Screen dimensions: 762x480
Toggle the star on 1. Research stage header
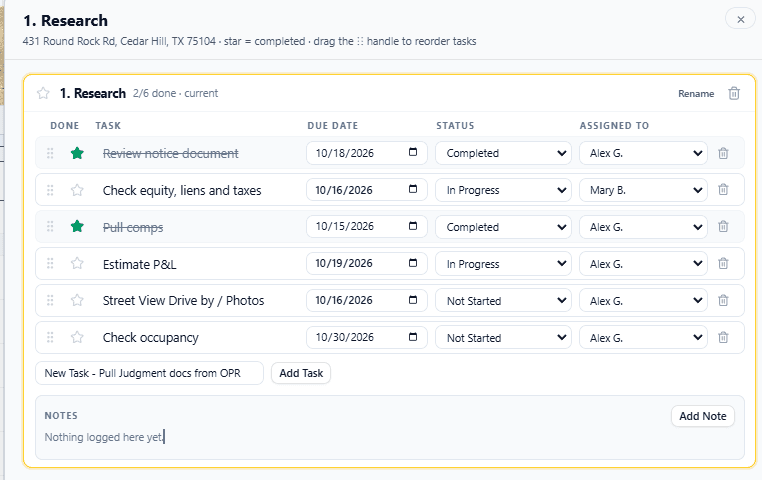click(x=43, y=93)
